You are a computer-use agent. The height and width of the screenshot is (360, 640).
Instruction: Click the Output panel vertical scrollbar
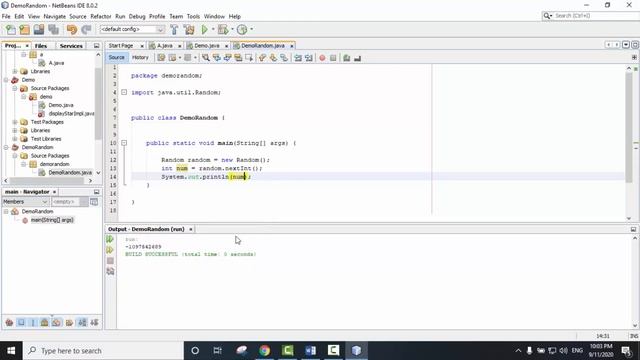[635, 282]
